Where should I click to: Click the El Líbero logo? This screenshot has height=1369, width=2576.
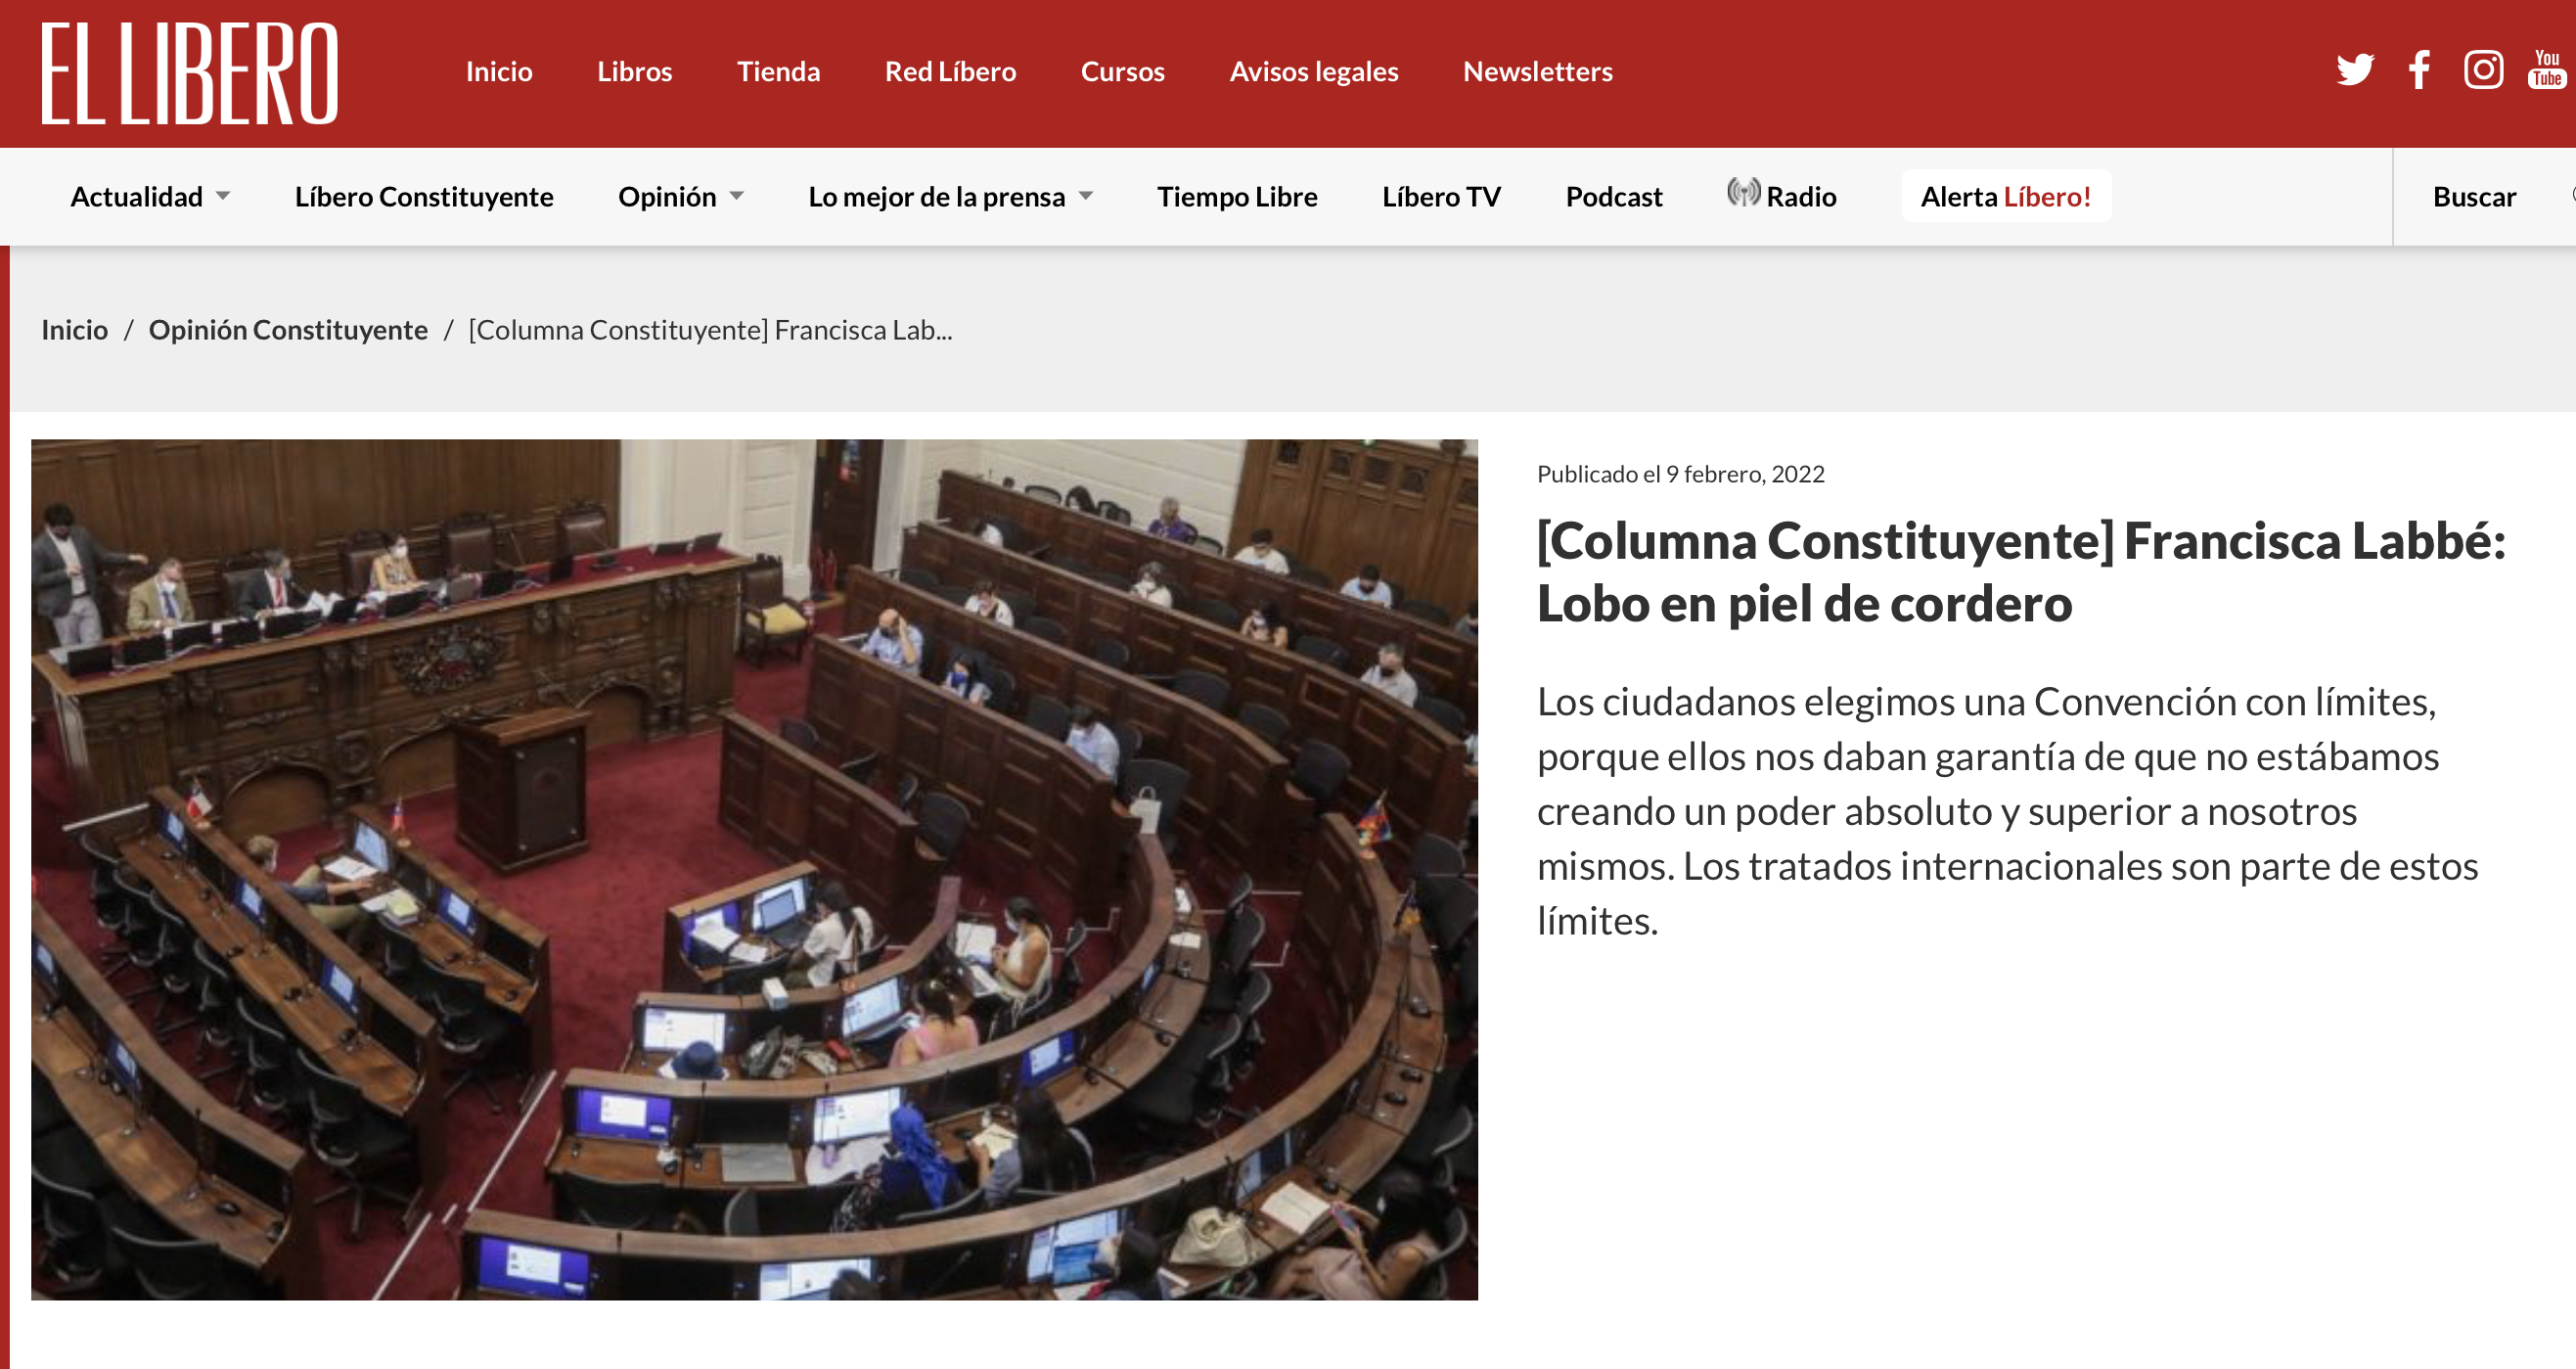(190, 73)
